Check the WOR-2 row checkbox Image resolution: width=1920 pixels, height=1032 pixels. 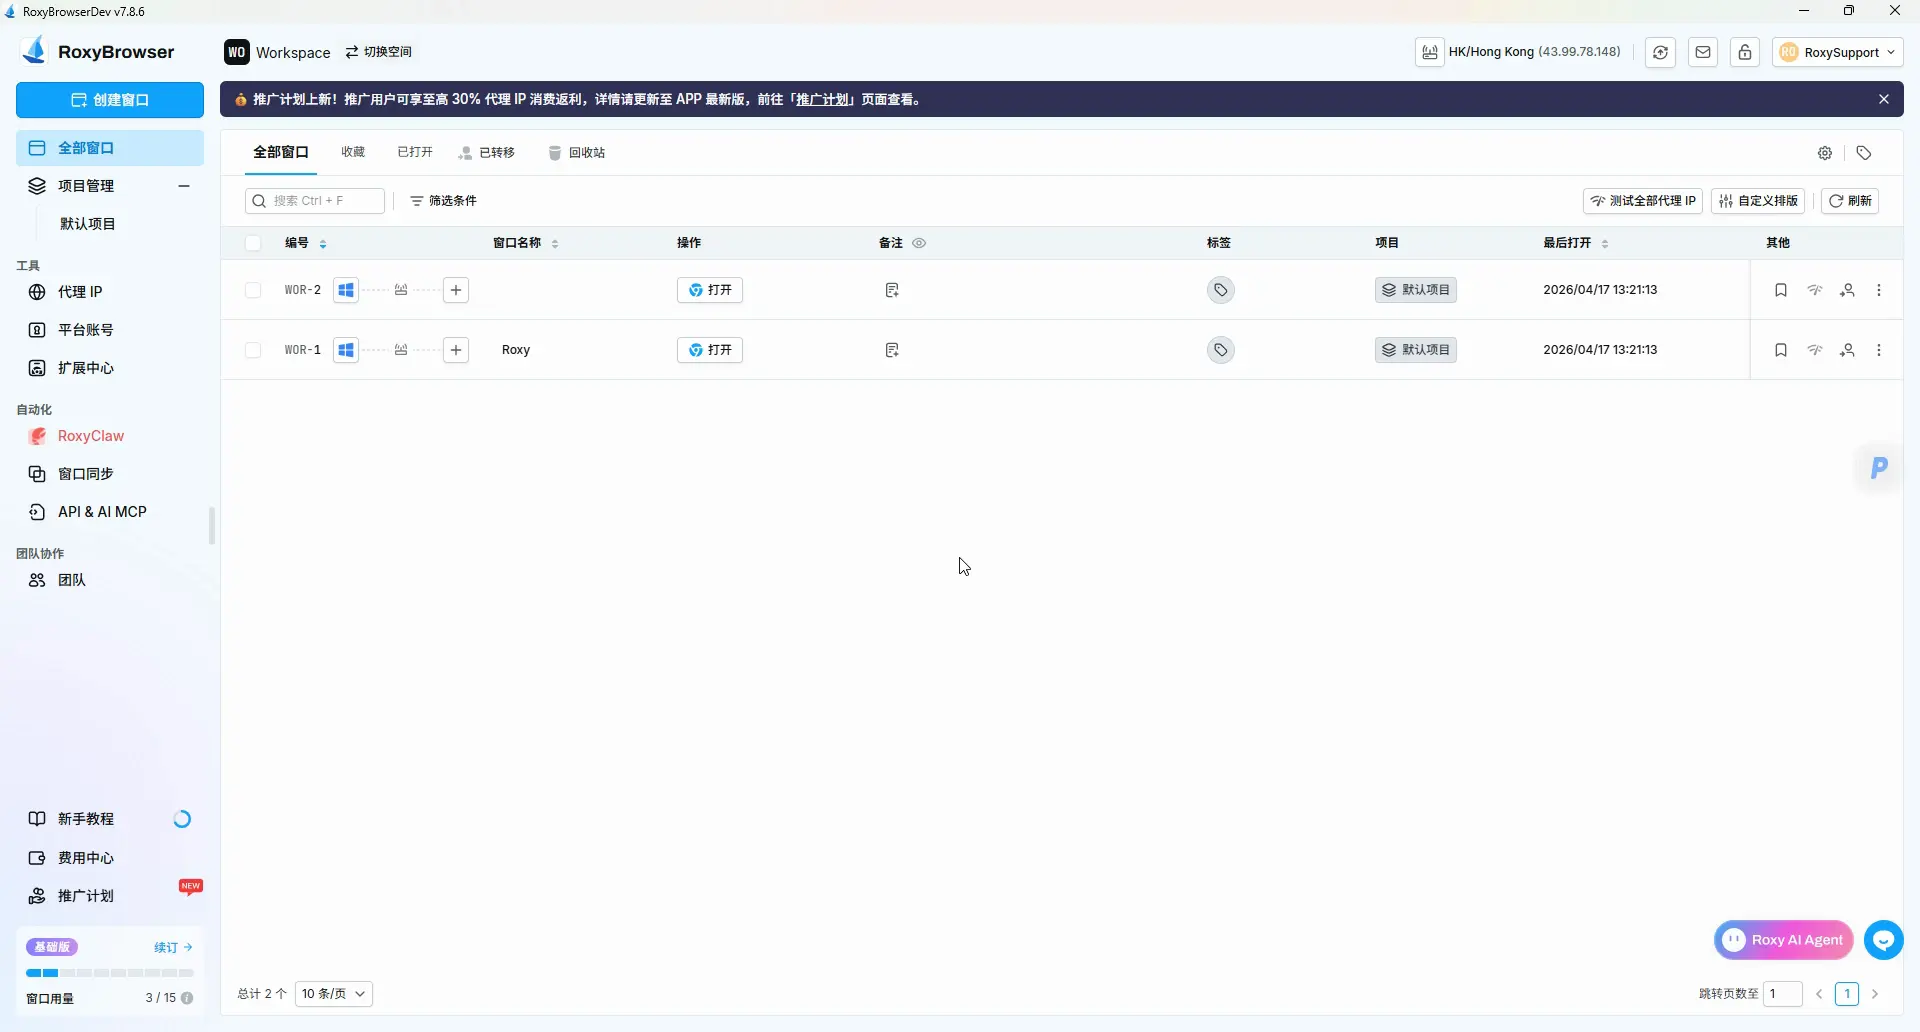253,290
